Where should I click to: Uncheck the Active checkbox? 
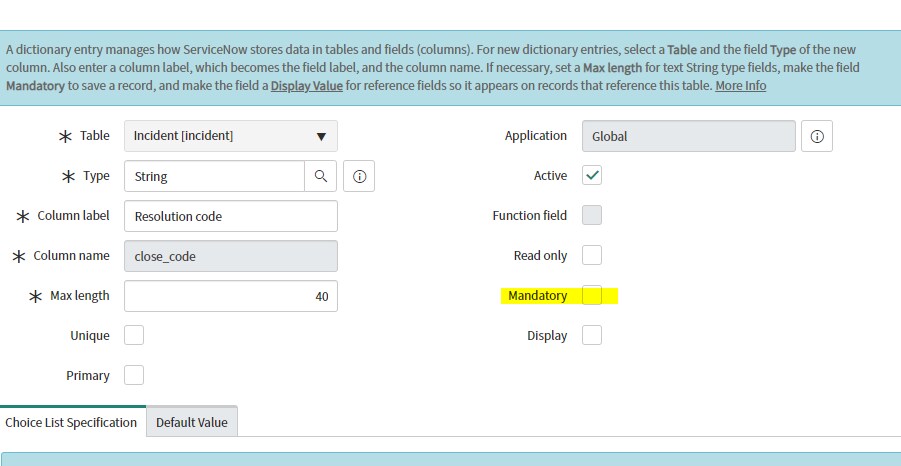[x=592, y=176]
